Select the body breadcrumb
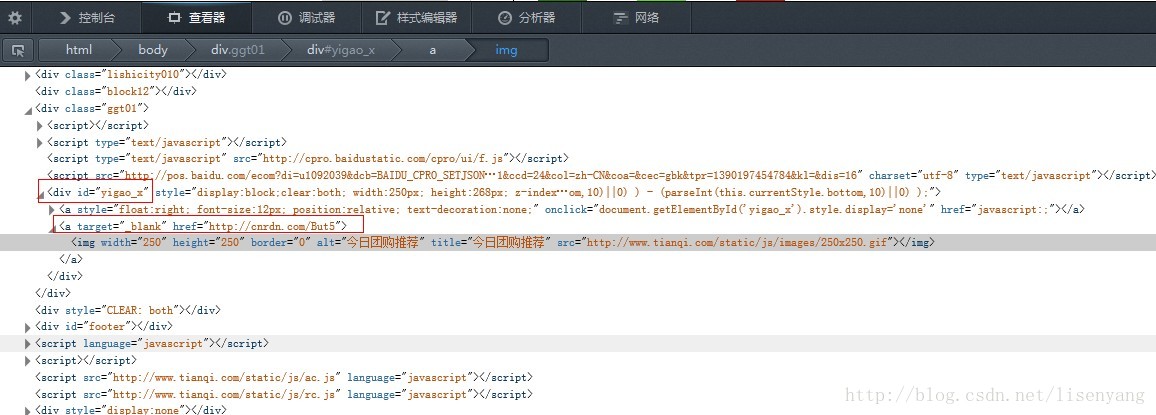The width and height of the screenshot is (1156, 415). point(153,50)
